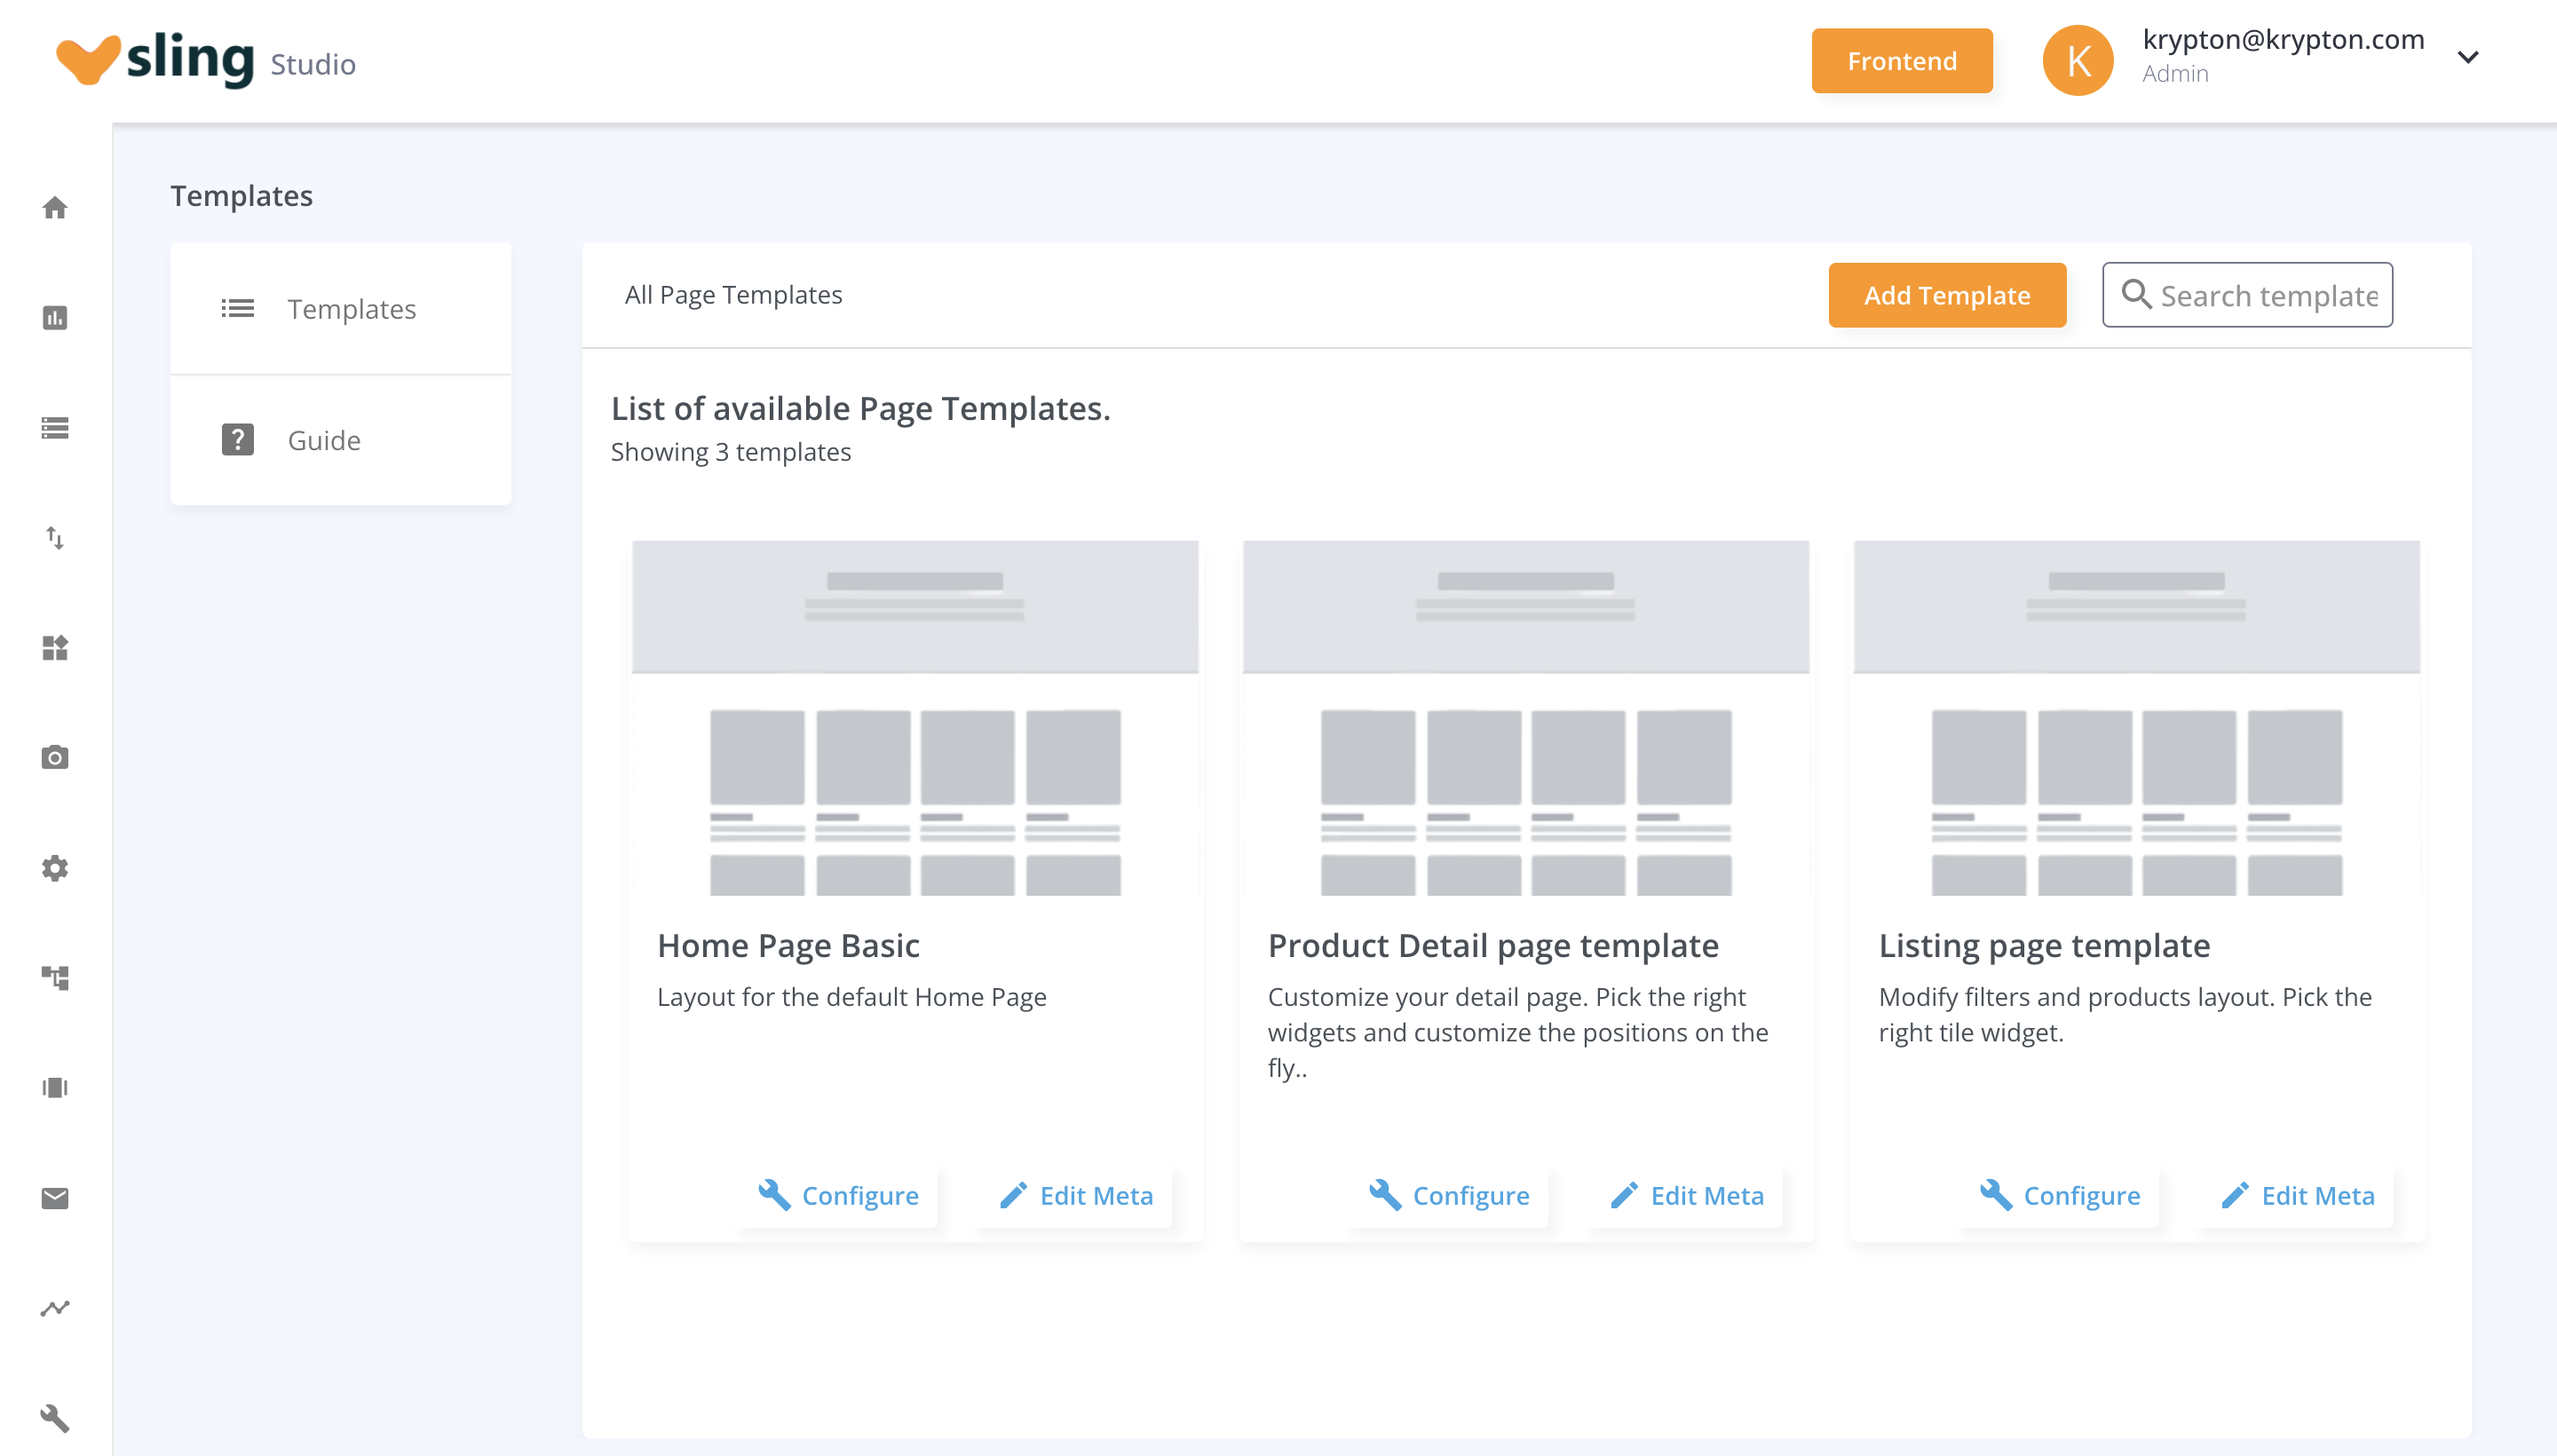
Task: Open the mail envelope sidebar icon
Action: coord(55,1198)
